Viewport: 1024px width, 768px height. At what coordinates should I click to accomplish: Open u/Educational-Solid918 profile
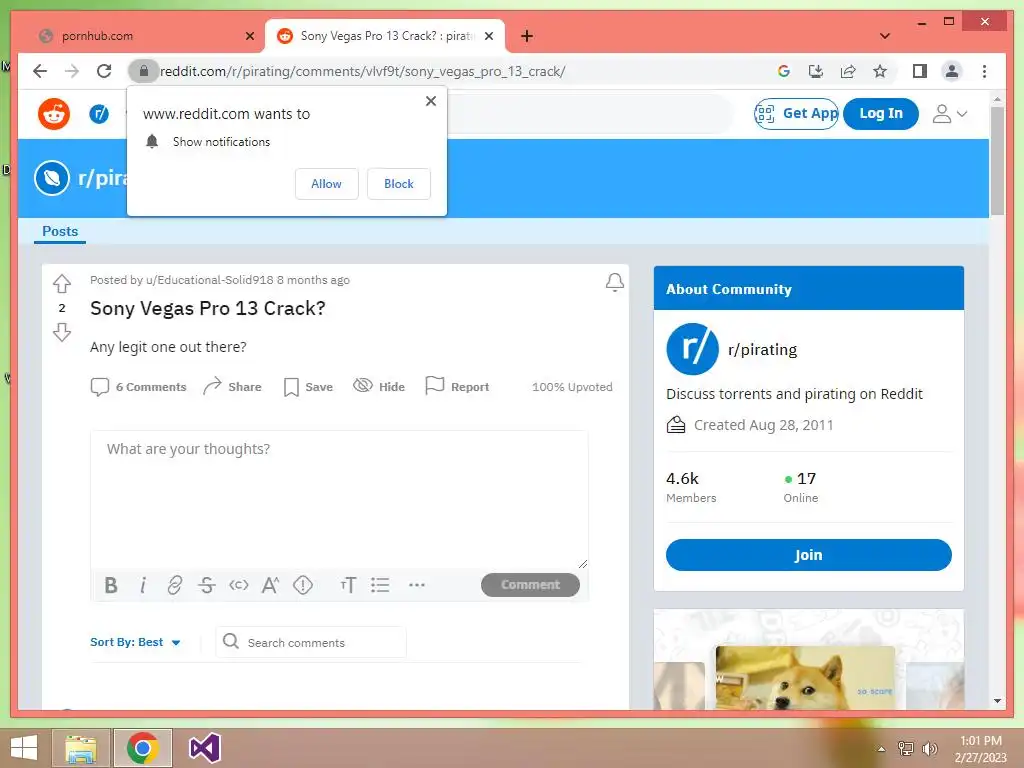pos(210,280)
